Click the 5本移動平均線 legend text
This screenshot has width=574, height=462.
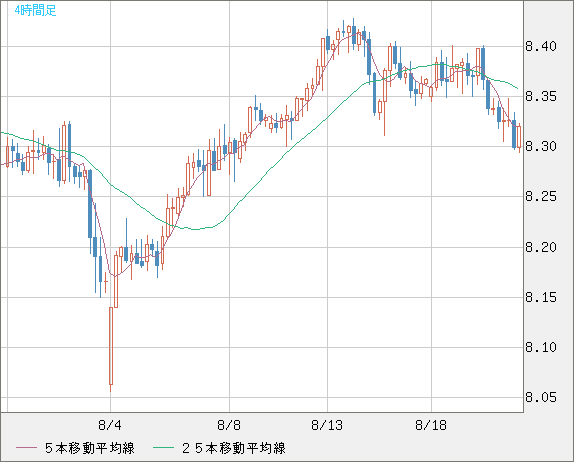coord(90,448)
